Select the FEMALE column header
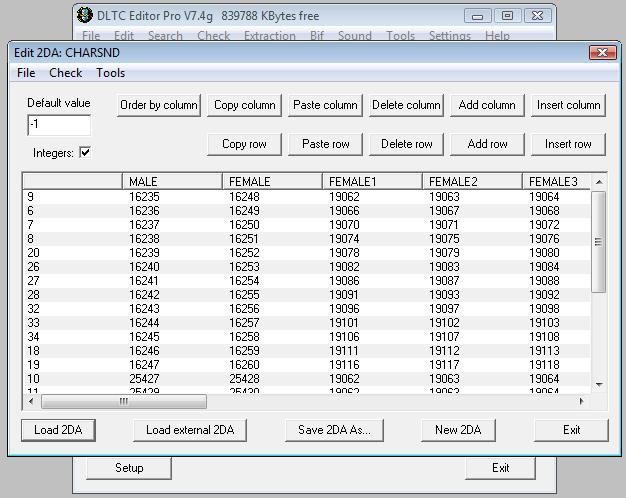626x498 pixels. point(271,181)
